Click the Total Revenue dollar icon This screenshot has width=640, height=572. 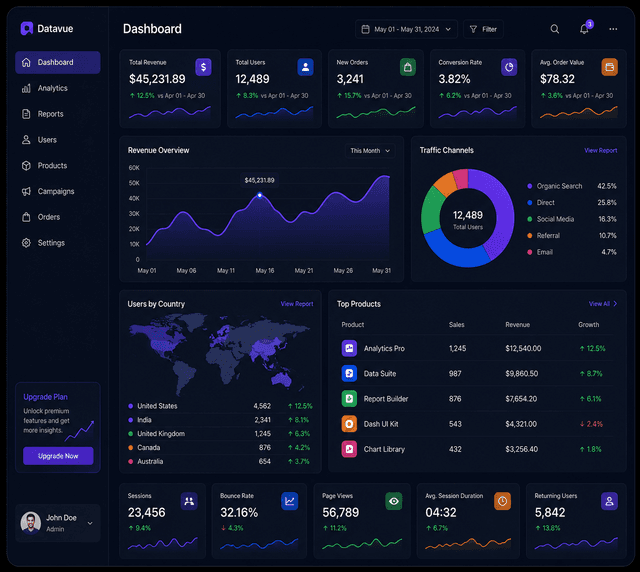pyautogui.click(x=203, y=67)
